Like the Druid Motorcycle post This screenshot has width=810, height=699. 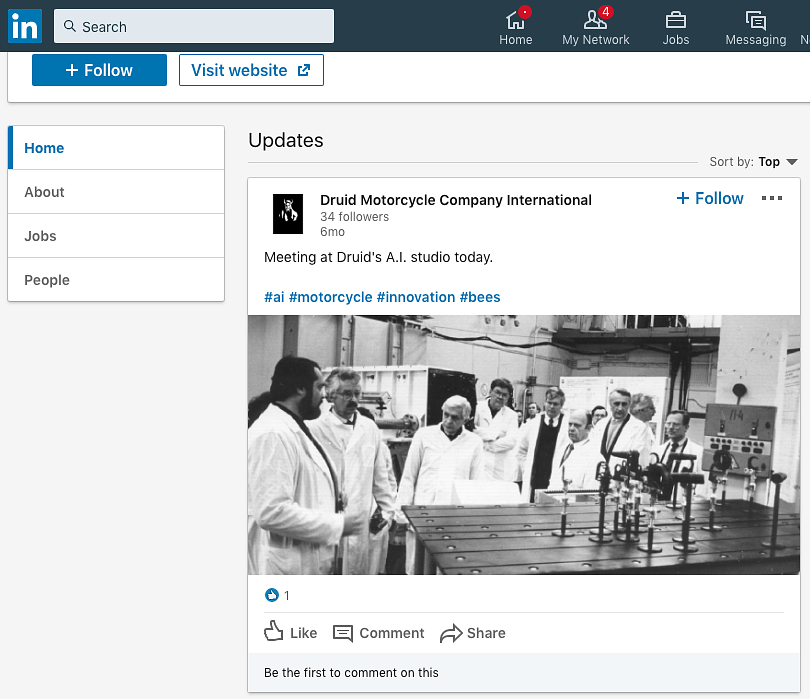(290, 633)
